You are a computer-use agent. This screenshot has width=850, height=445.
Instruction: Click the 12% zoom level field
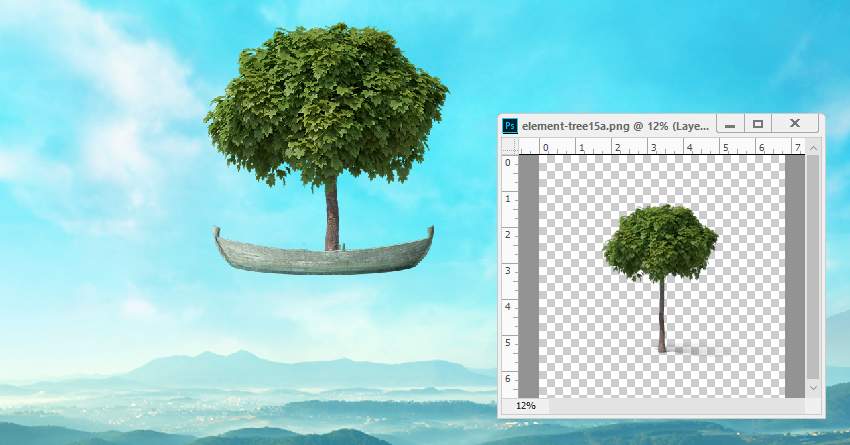[x=525, y=405]
